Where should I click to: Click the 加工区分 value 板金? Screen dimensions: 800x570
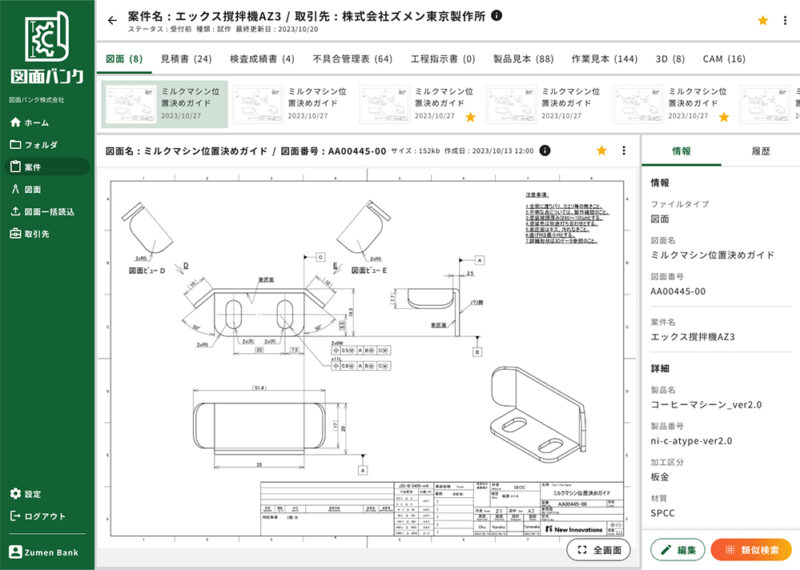(660, 477)
